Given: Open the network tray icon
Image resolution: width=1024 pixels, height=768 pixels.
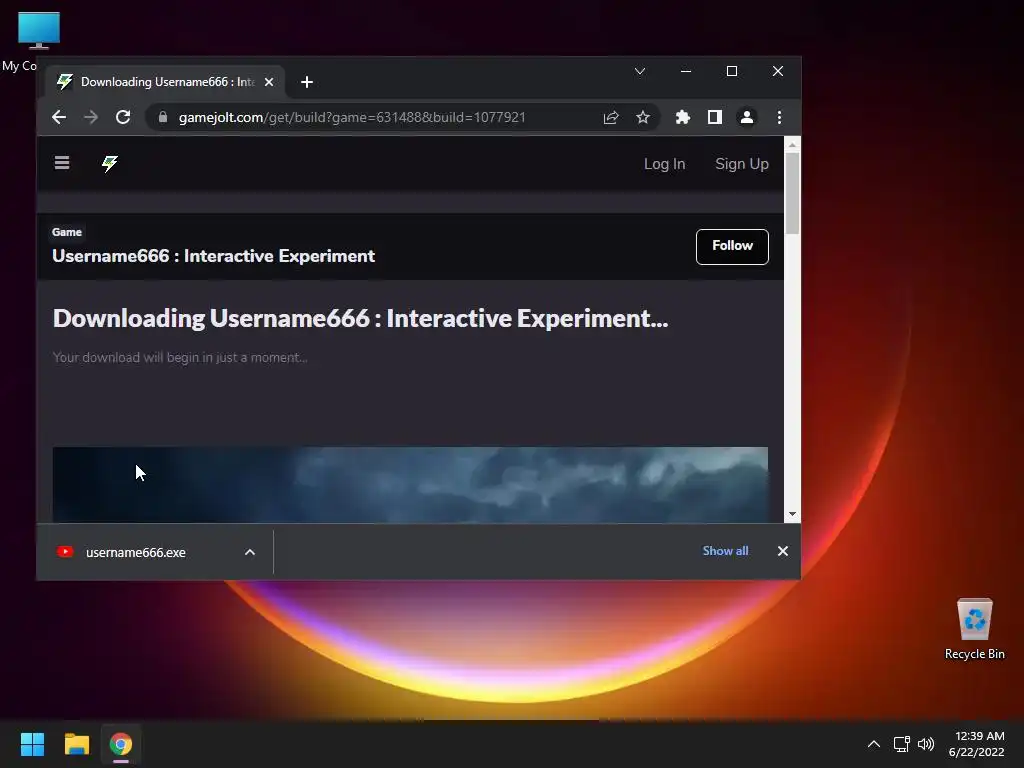Looking at the screenshot, I should pyautogui.click(x=902, y=744).
